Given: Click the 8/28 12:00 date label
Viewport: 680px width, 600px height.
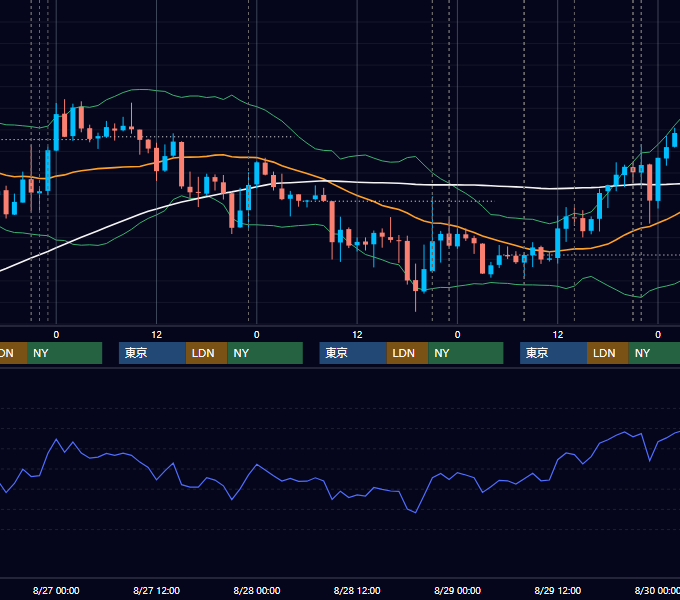Looking at the screenshot, I should point(357,590).
